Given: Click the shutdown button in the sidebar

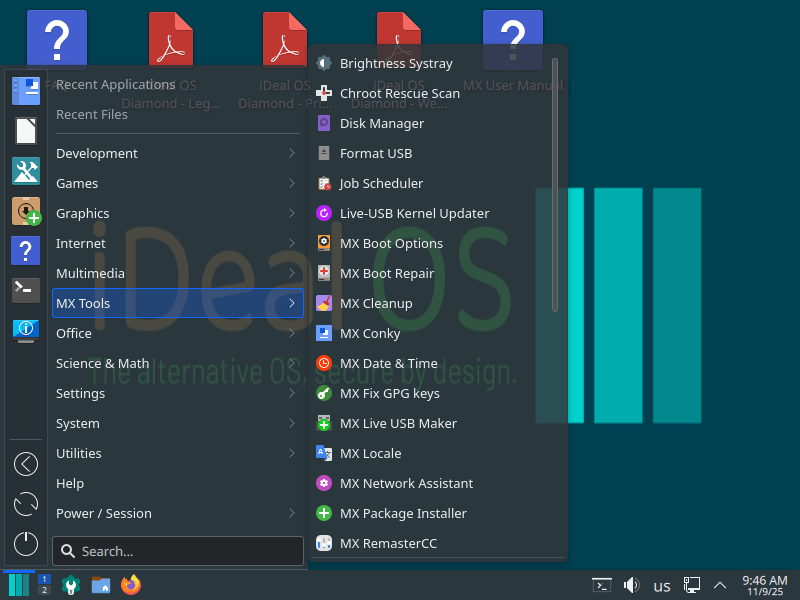Looking at the screenshot, I should (25, 544).
